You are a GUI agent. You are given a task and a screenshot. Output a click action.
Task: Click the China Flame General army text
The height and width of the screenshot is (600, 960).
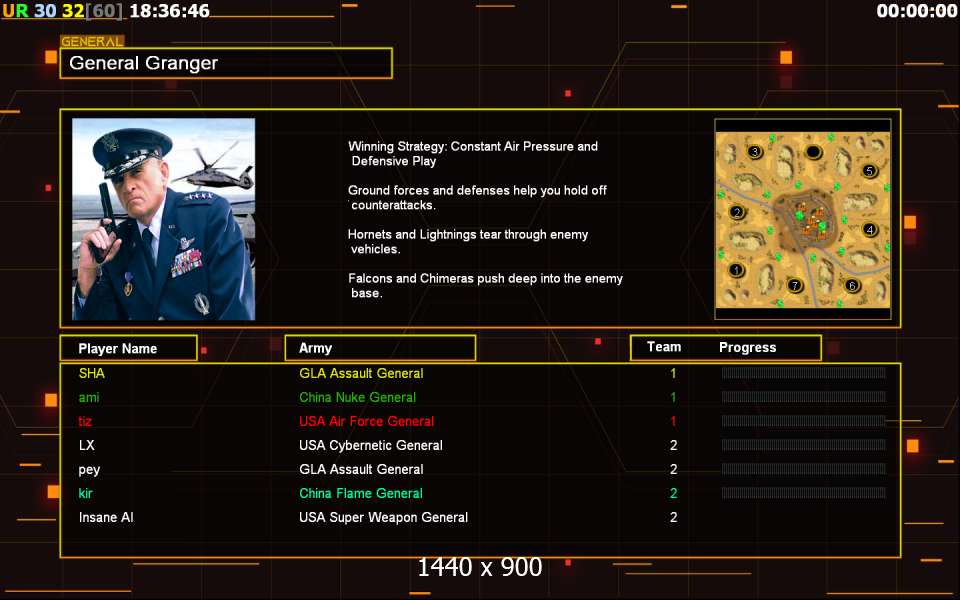tap(361, 493)
